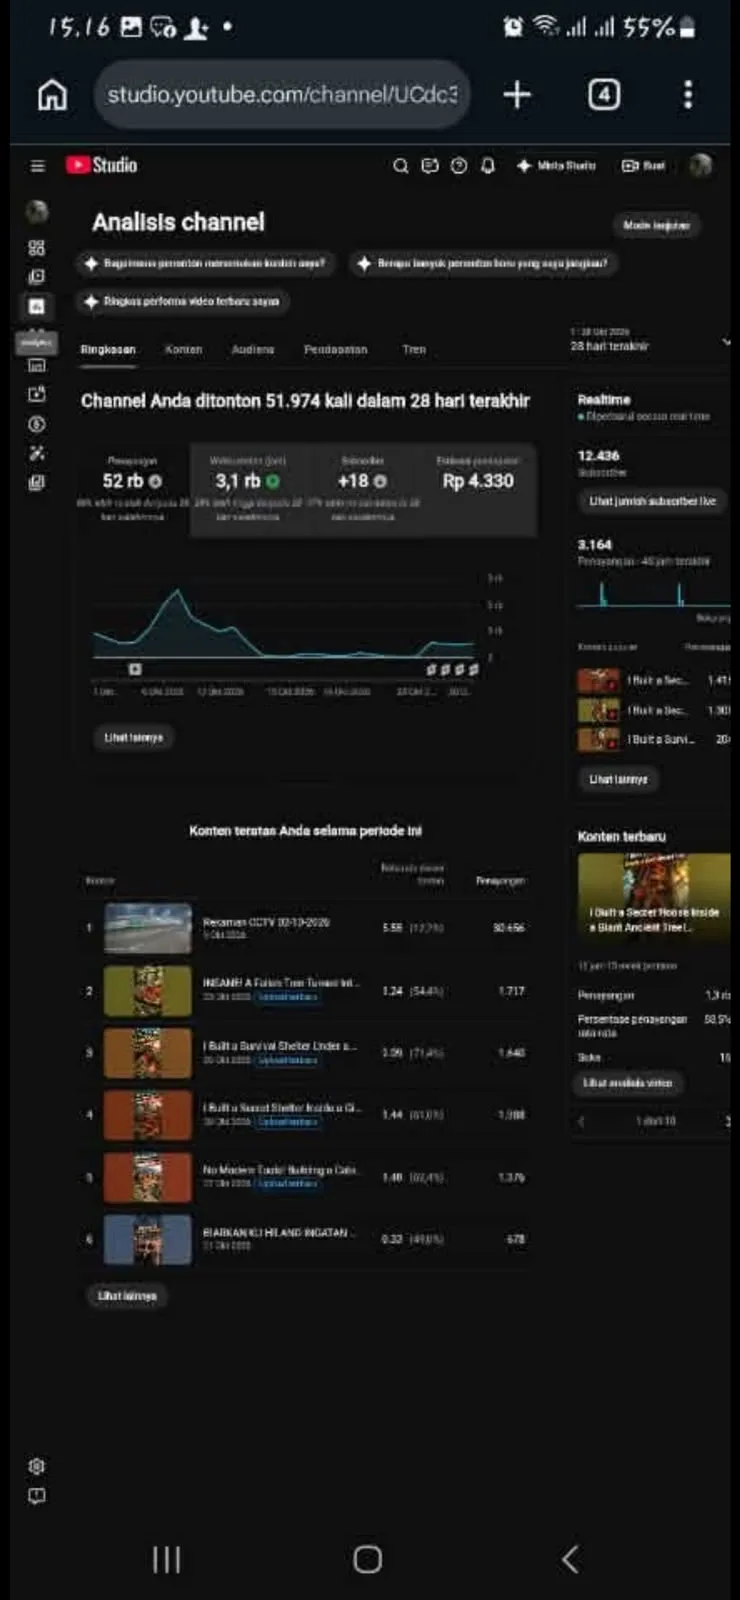
Task: Open the comments icon in header
Action: tap(430, 166)
